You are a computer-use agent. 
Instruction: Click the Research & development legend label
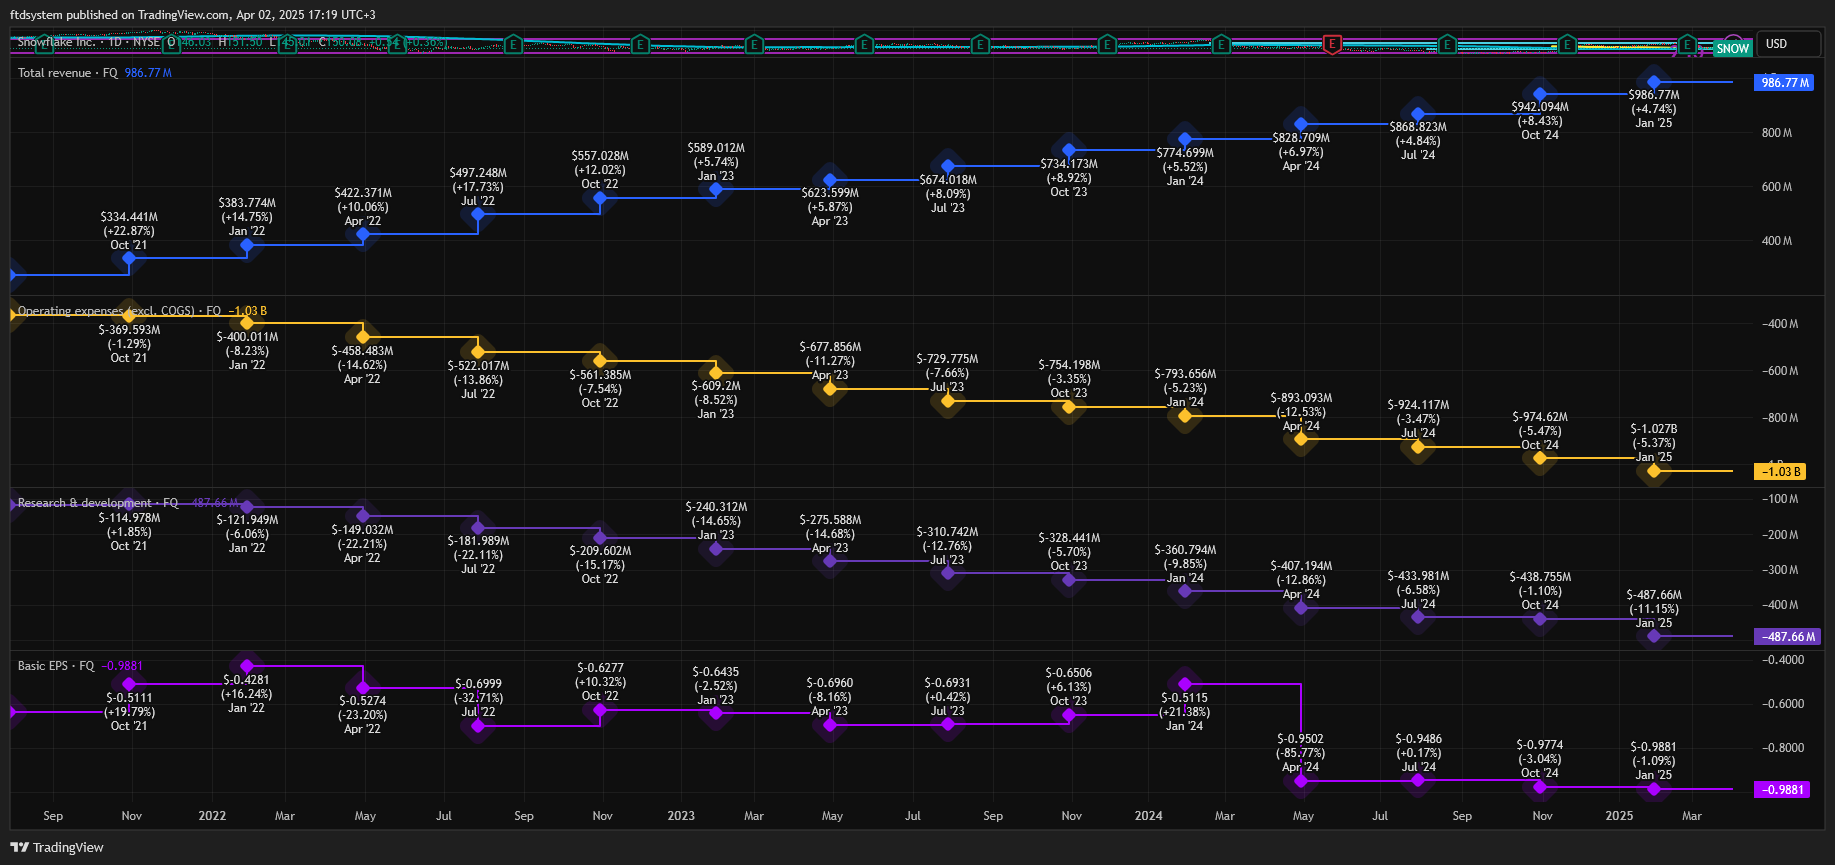(x=98, y=503)
